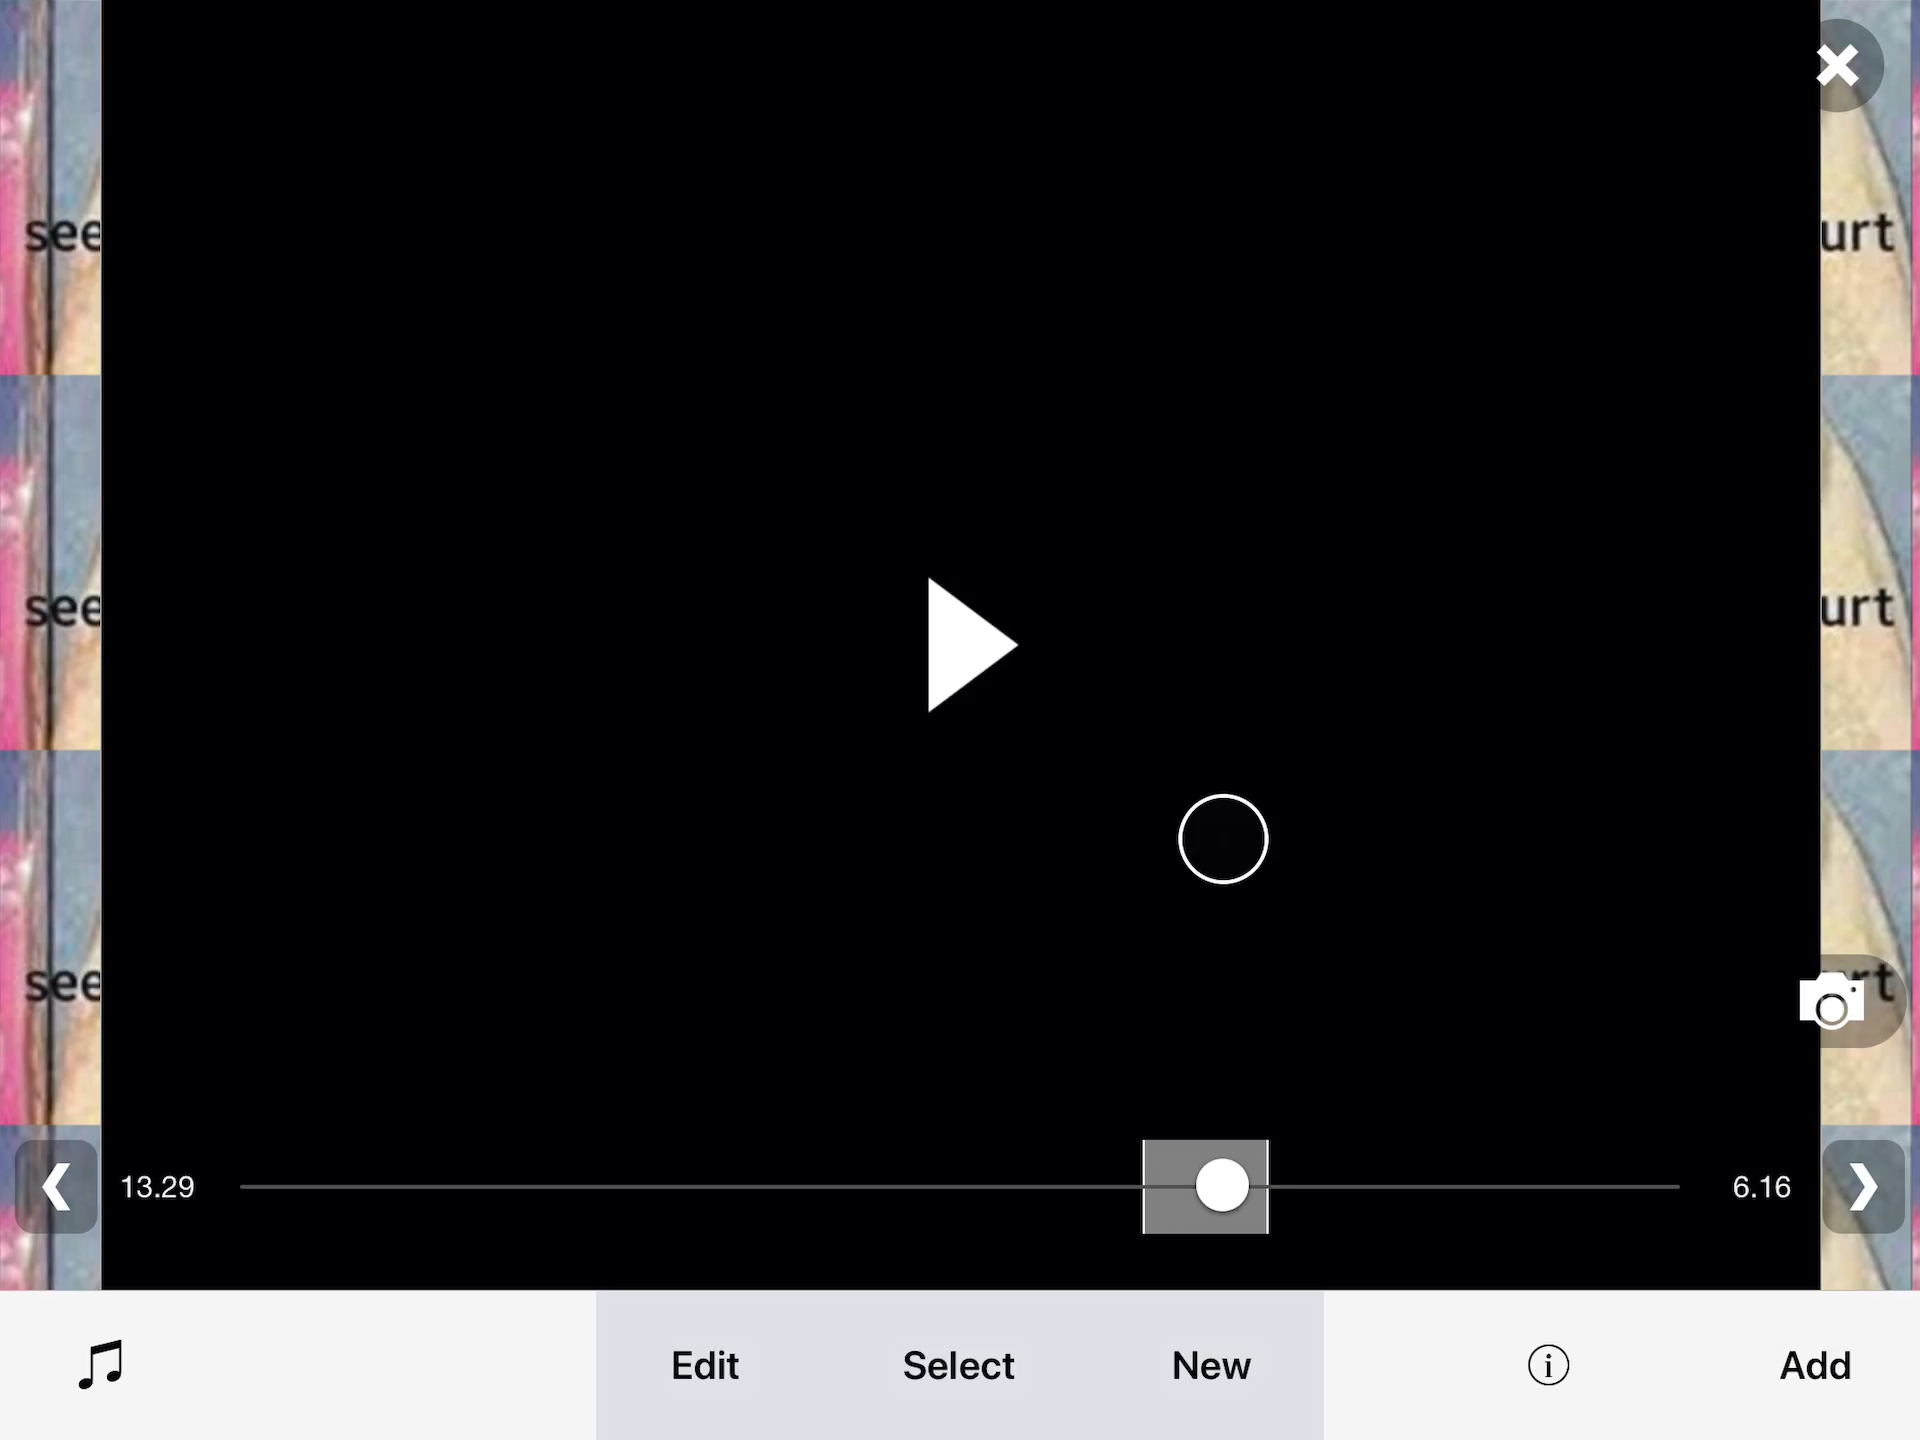Toggle video playback with play icon
The height and width of the screenshot is (1440, 1920).
[x=962, y=644]
